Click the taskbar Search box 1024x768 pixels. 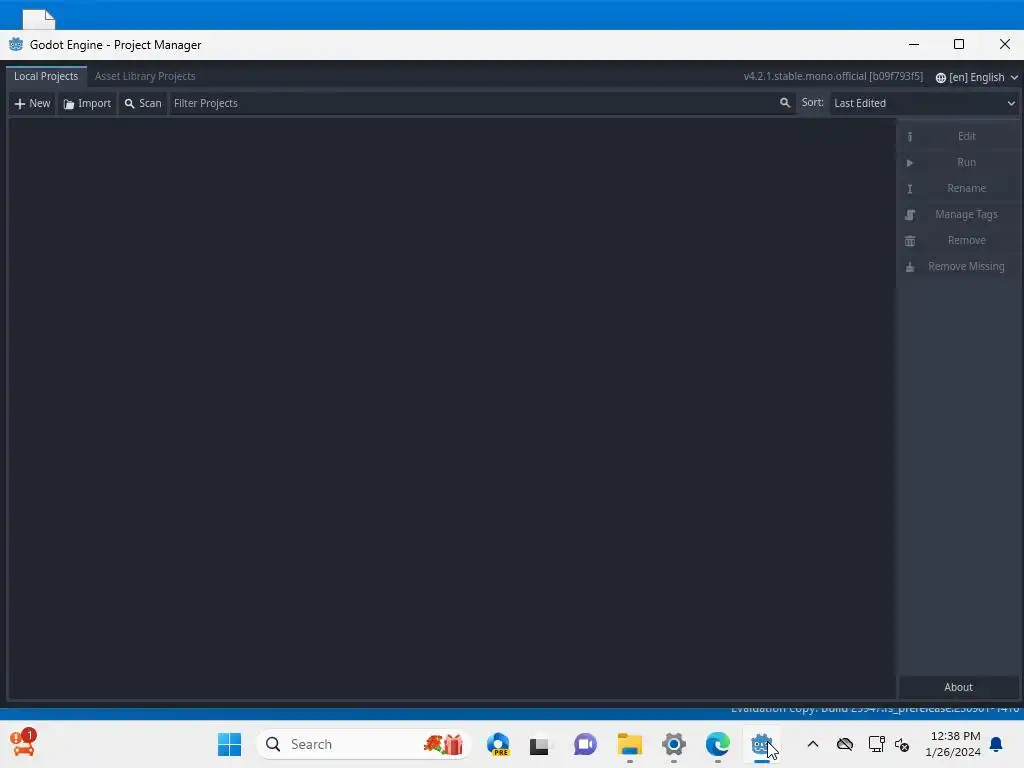point(364,744)
